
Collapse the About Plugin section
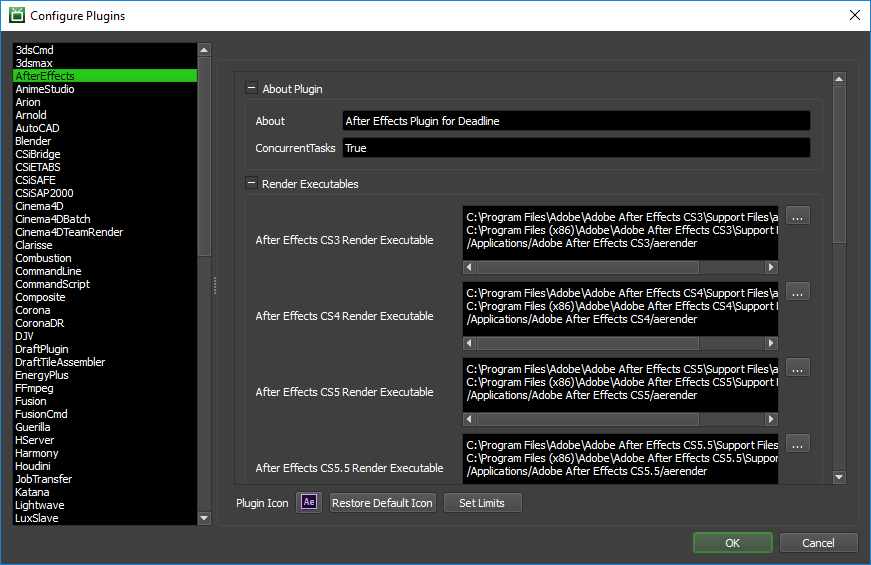[252, 88]
